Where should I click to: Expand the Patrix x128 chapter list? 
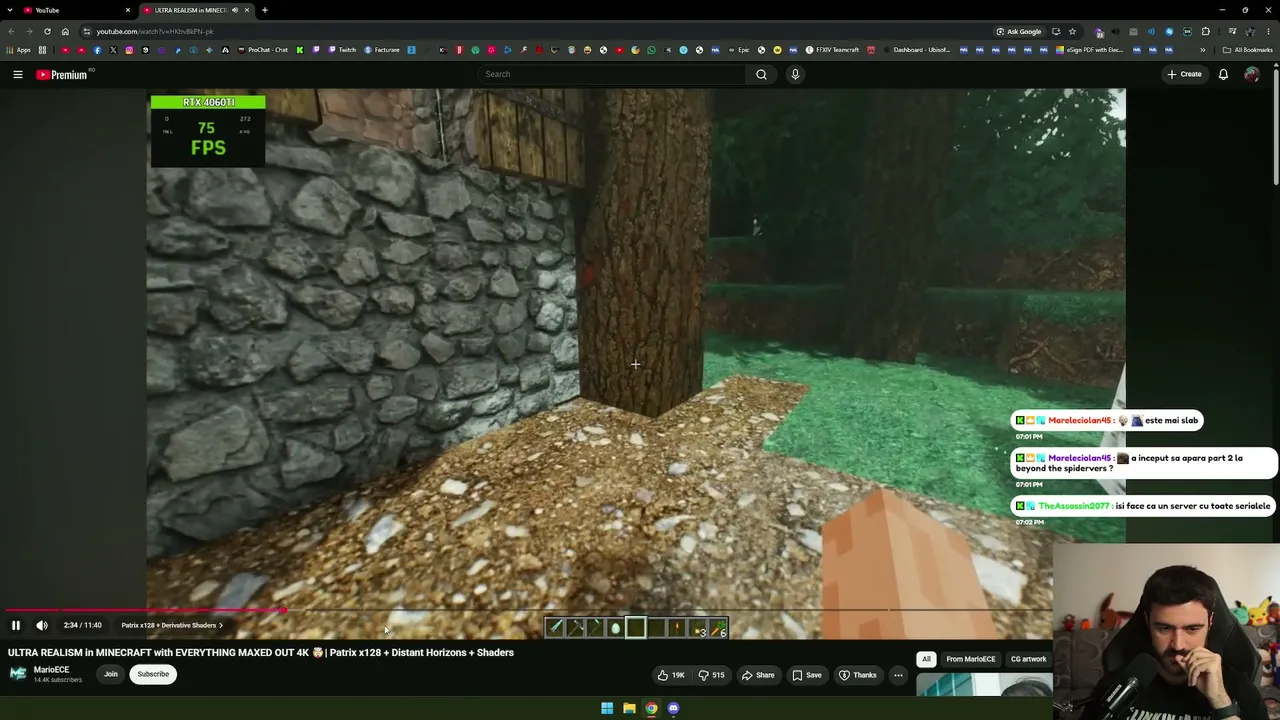coord(172,625)
